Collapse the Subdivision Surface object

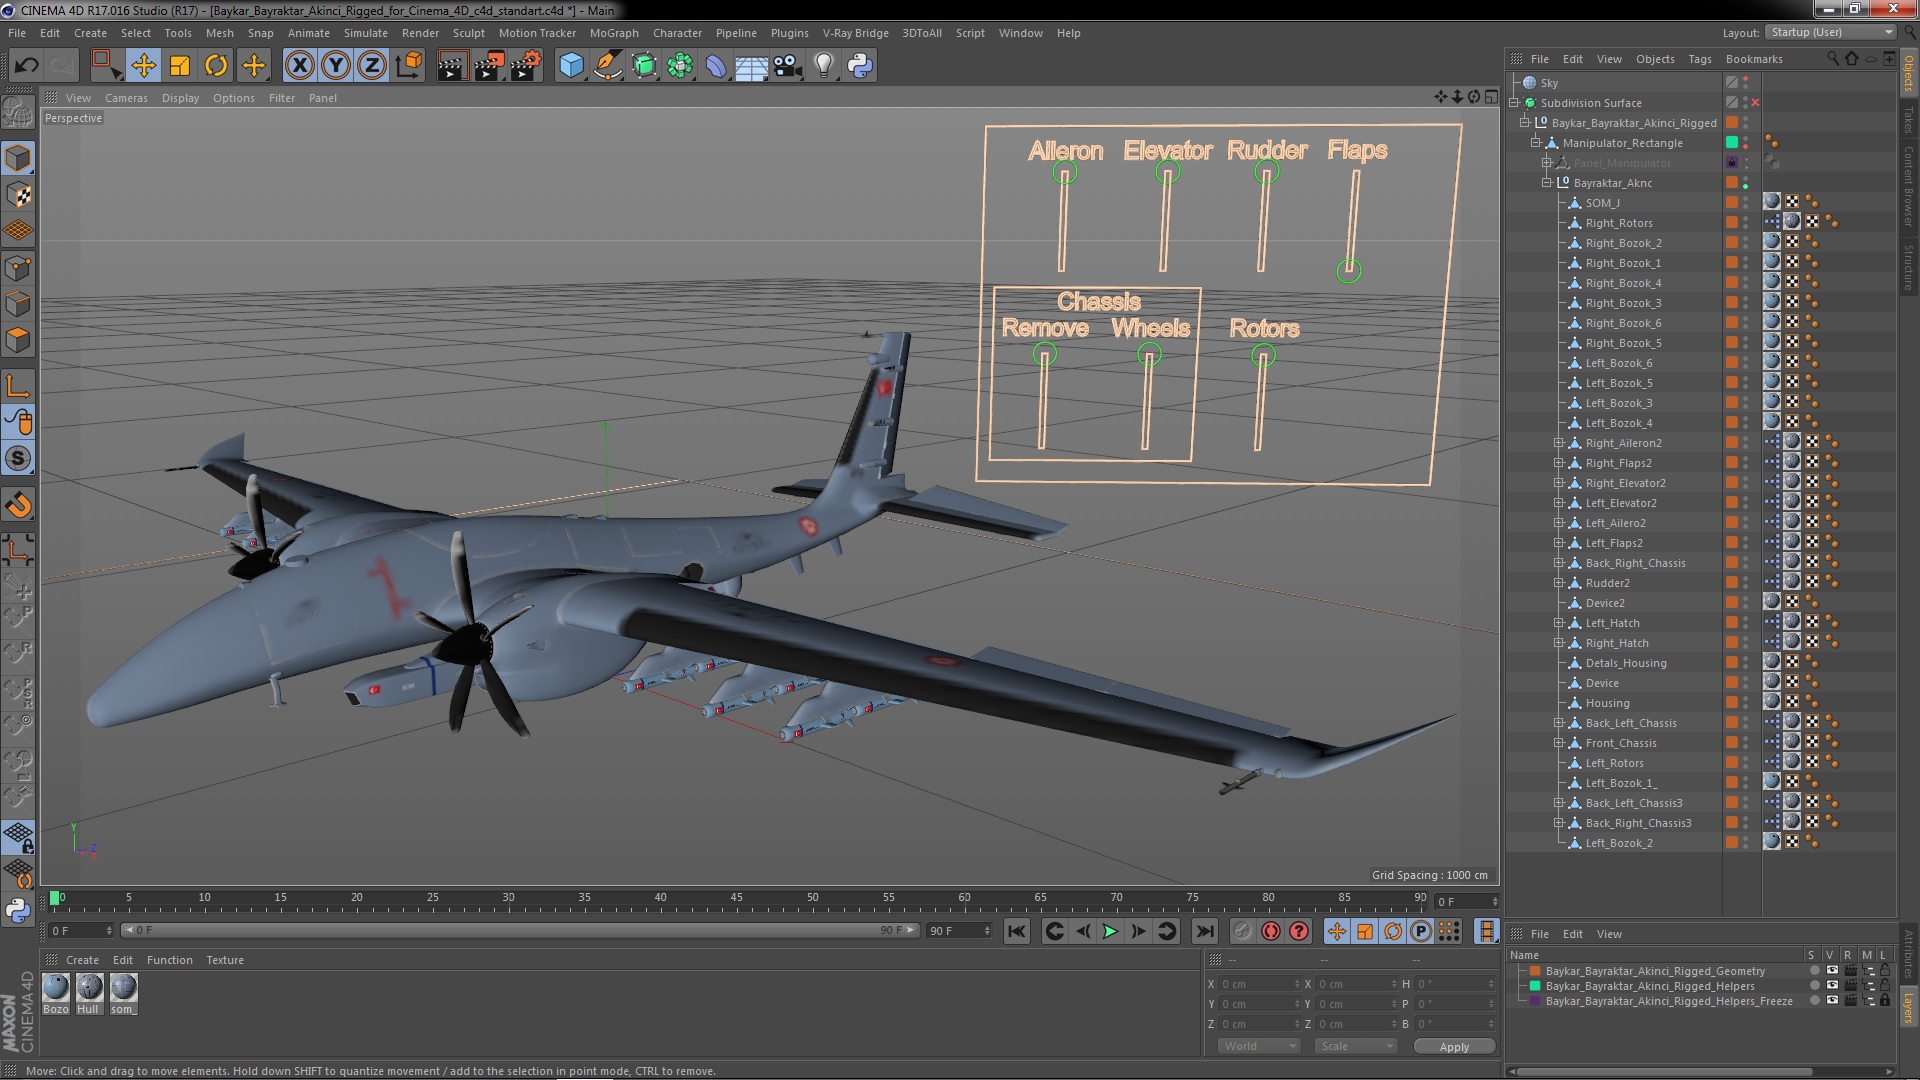[x=1514, y=103]
